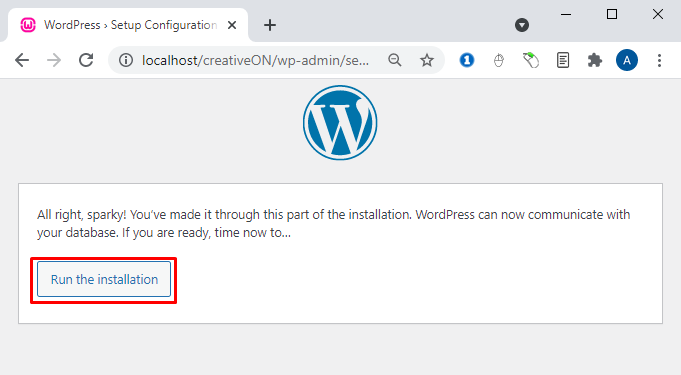This screenshot has width=681, height=375.
Task: Click the mouse extension icon
Action: pyautogui.click(x=499, y=60)
